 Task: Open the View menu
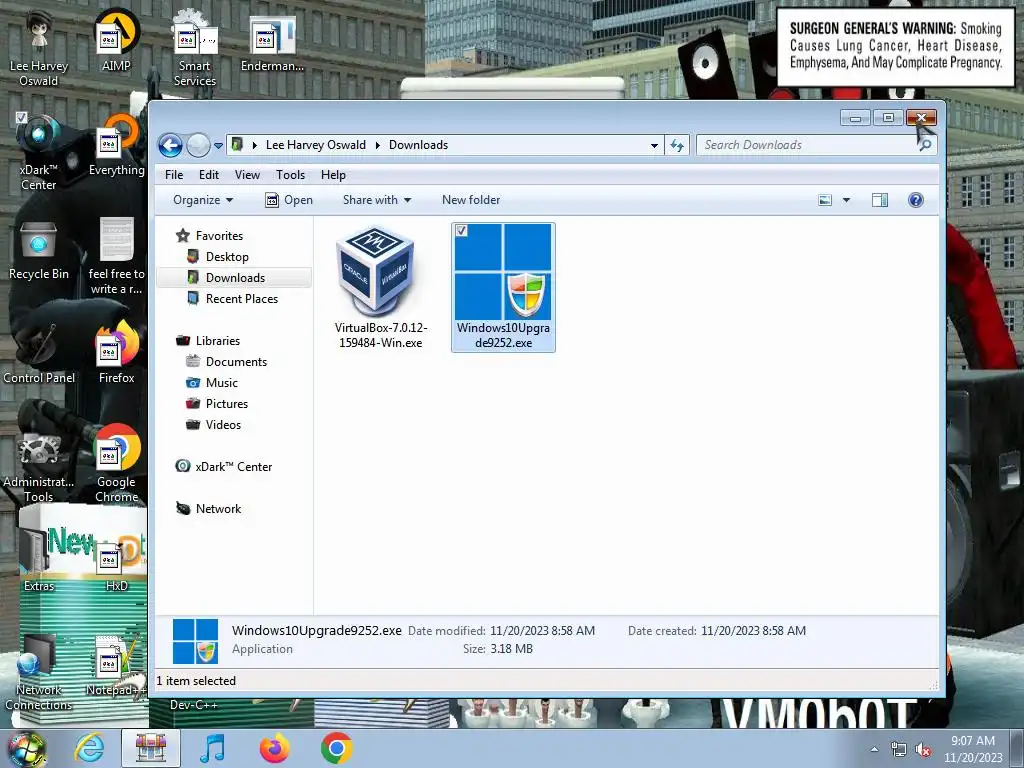click(x=248, y=175)
